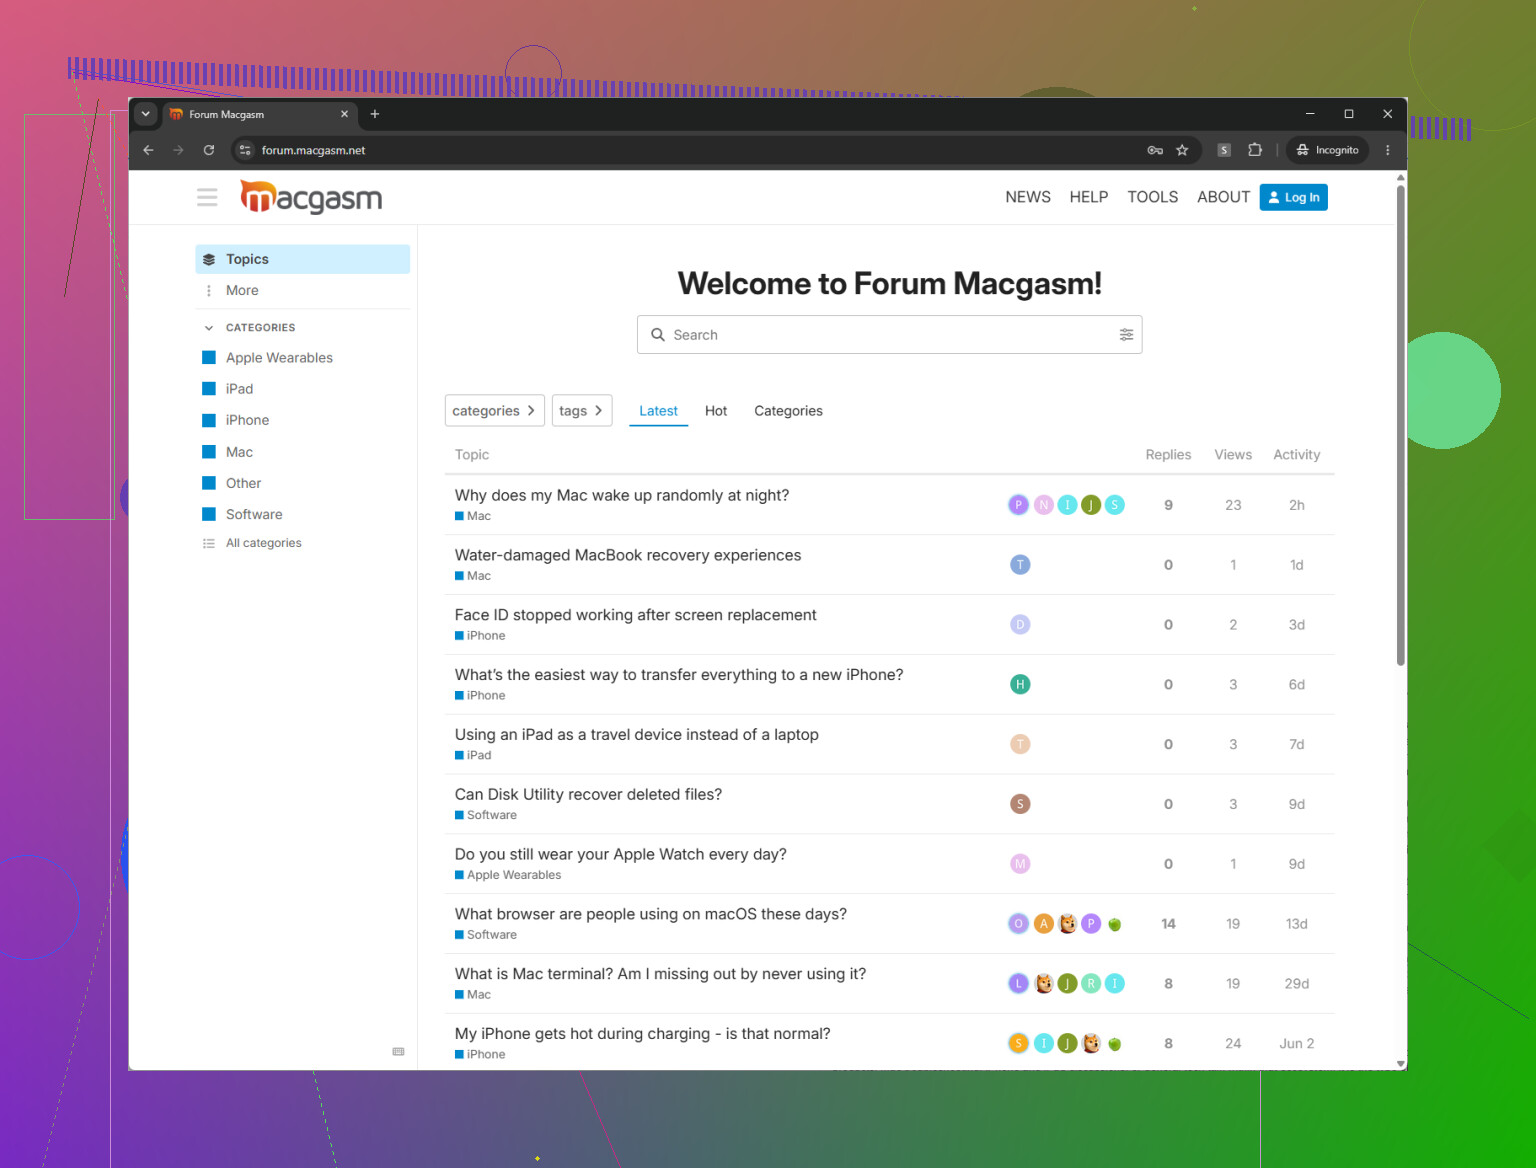Open a new browser tab
This screenshot has height=1168, width=1536.
tap(375, 114)
